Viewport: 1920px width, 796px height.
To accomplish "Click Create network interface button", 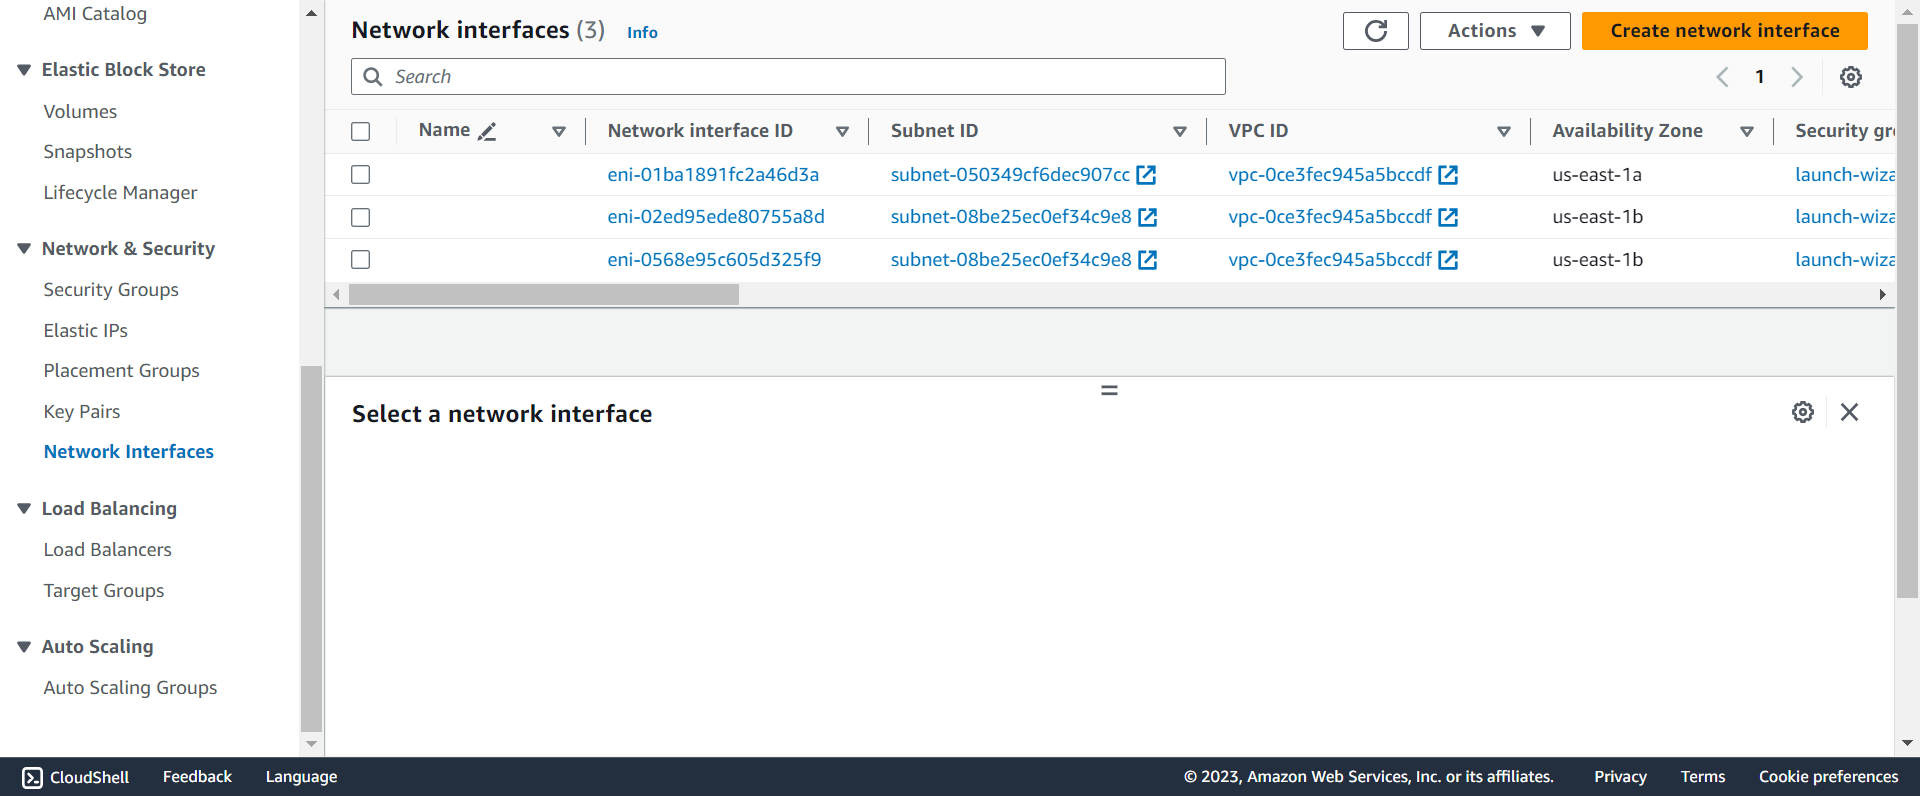I will tap(1725, 31).
